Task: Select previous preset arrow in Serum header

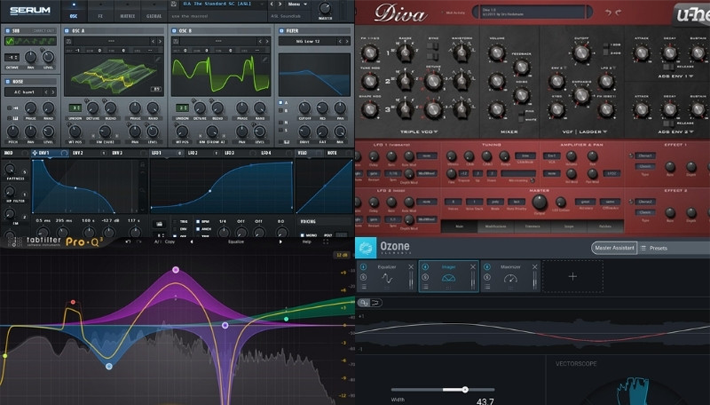Action: [x=272, y=4]
